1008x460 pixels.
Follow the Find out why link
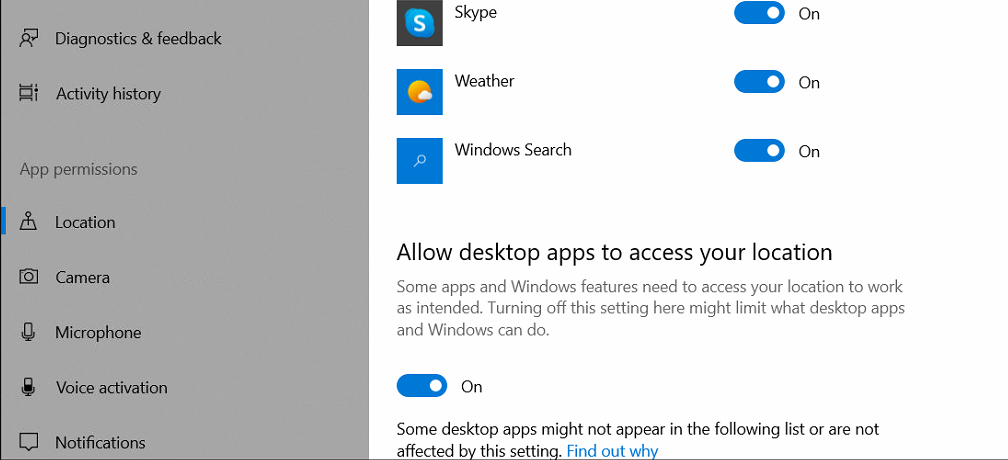612,450
